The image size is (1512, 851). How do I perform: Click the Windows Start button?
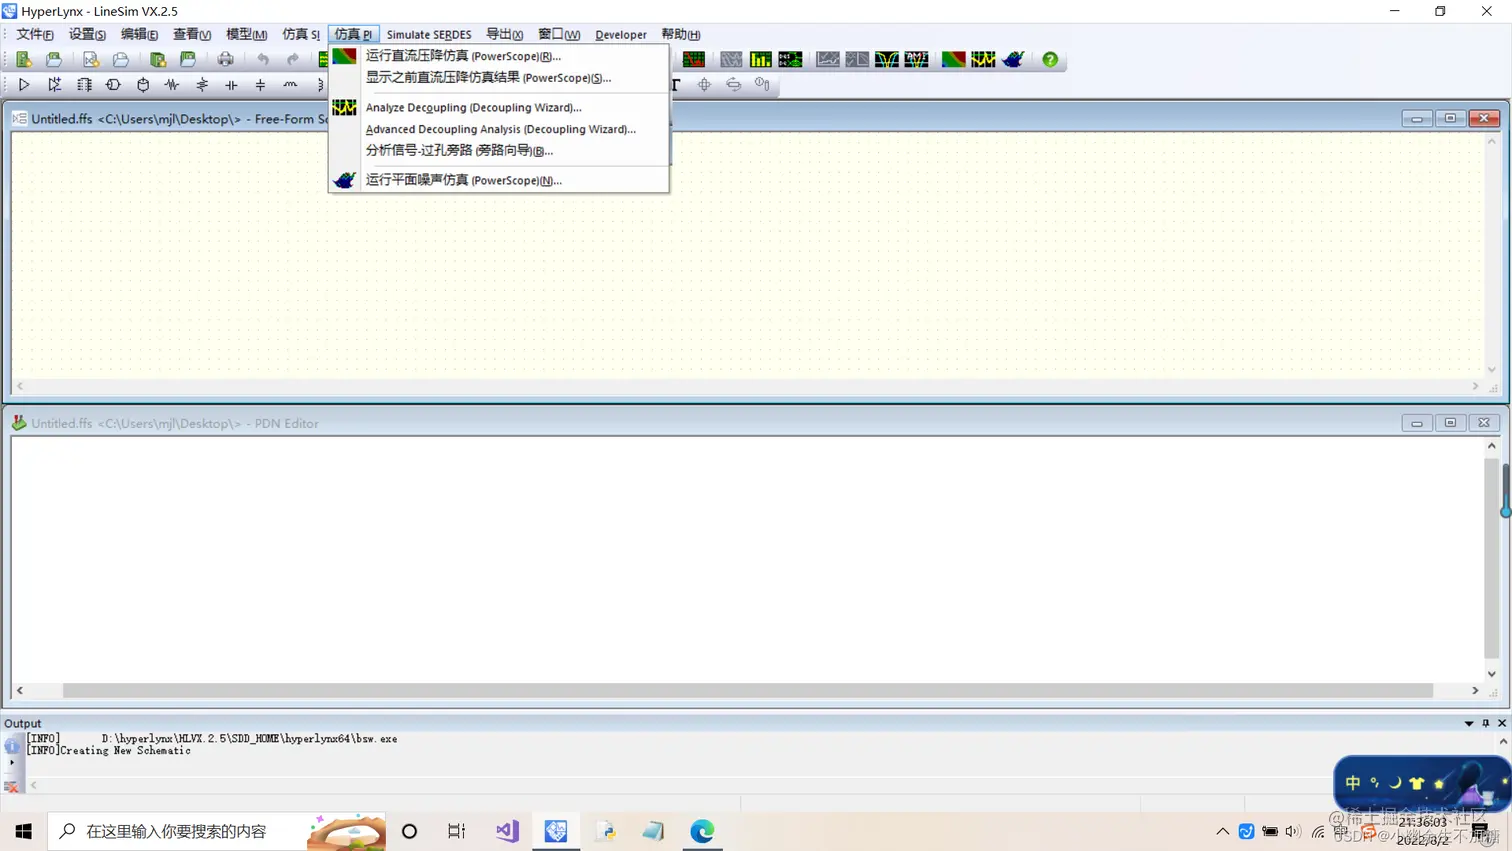(x=23, y=831)
